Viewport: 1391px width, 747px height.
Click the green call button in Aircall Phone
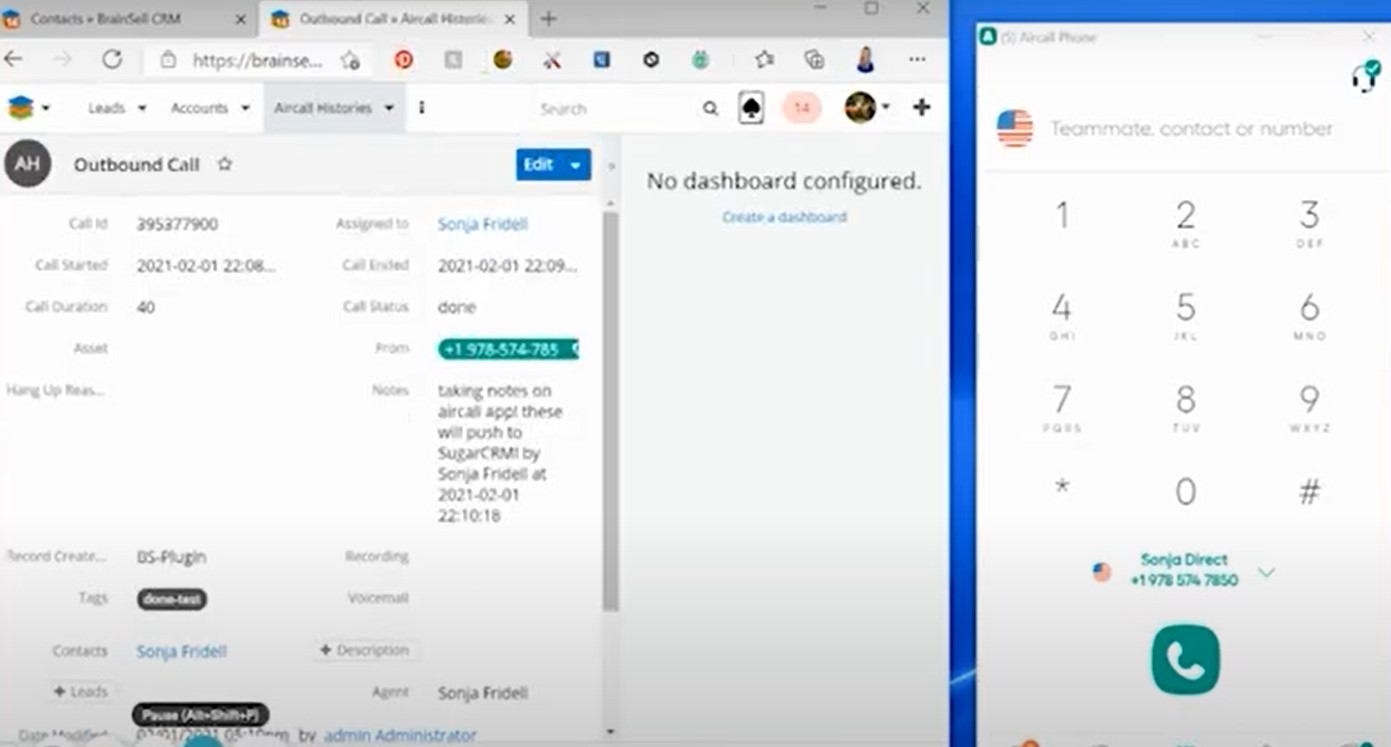pyautogui.click(x=1185, y=659)
